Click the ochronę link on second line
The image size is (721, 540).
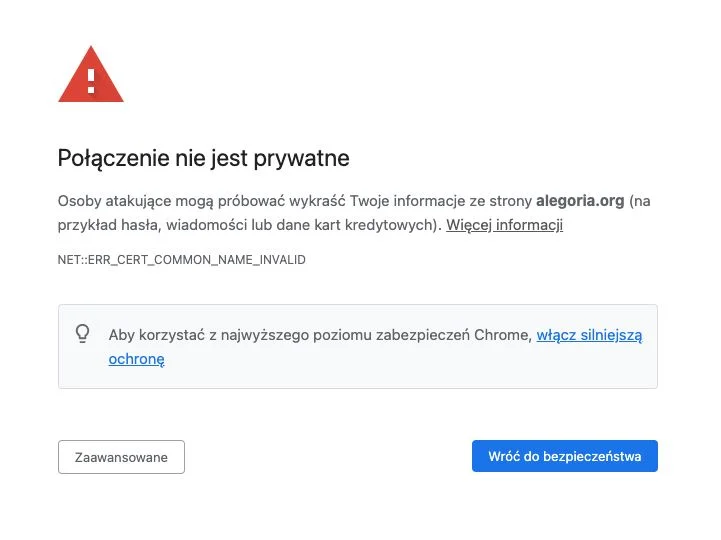coord(137,359)
